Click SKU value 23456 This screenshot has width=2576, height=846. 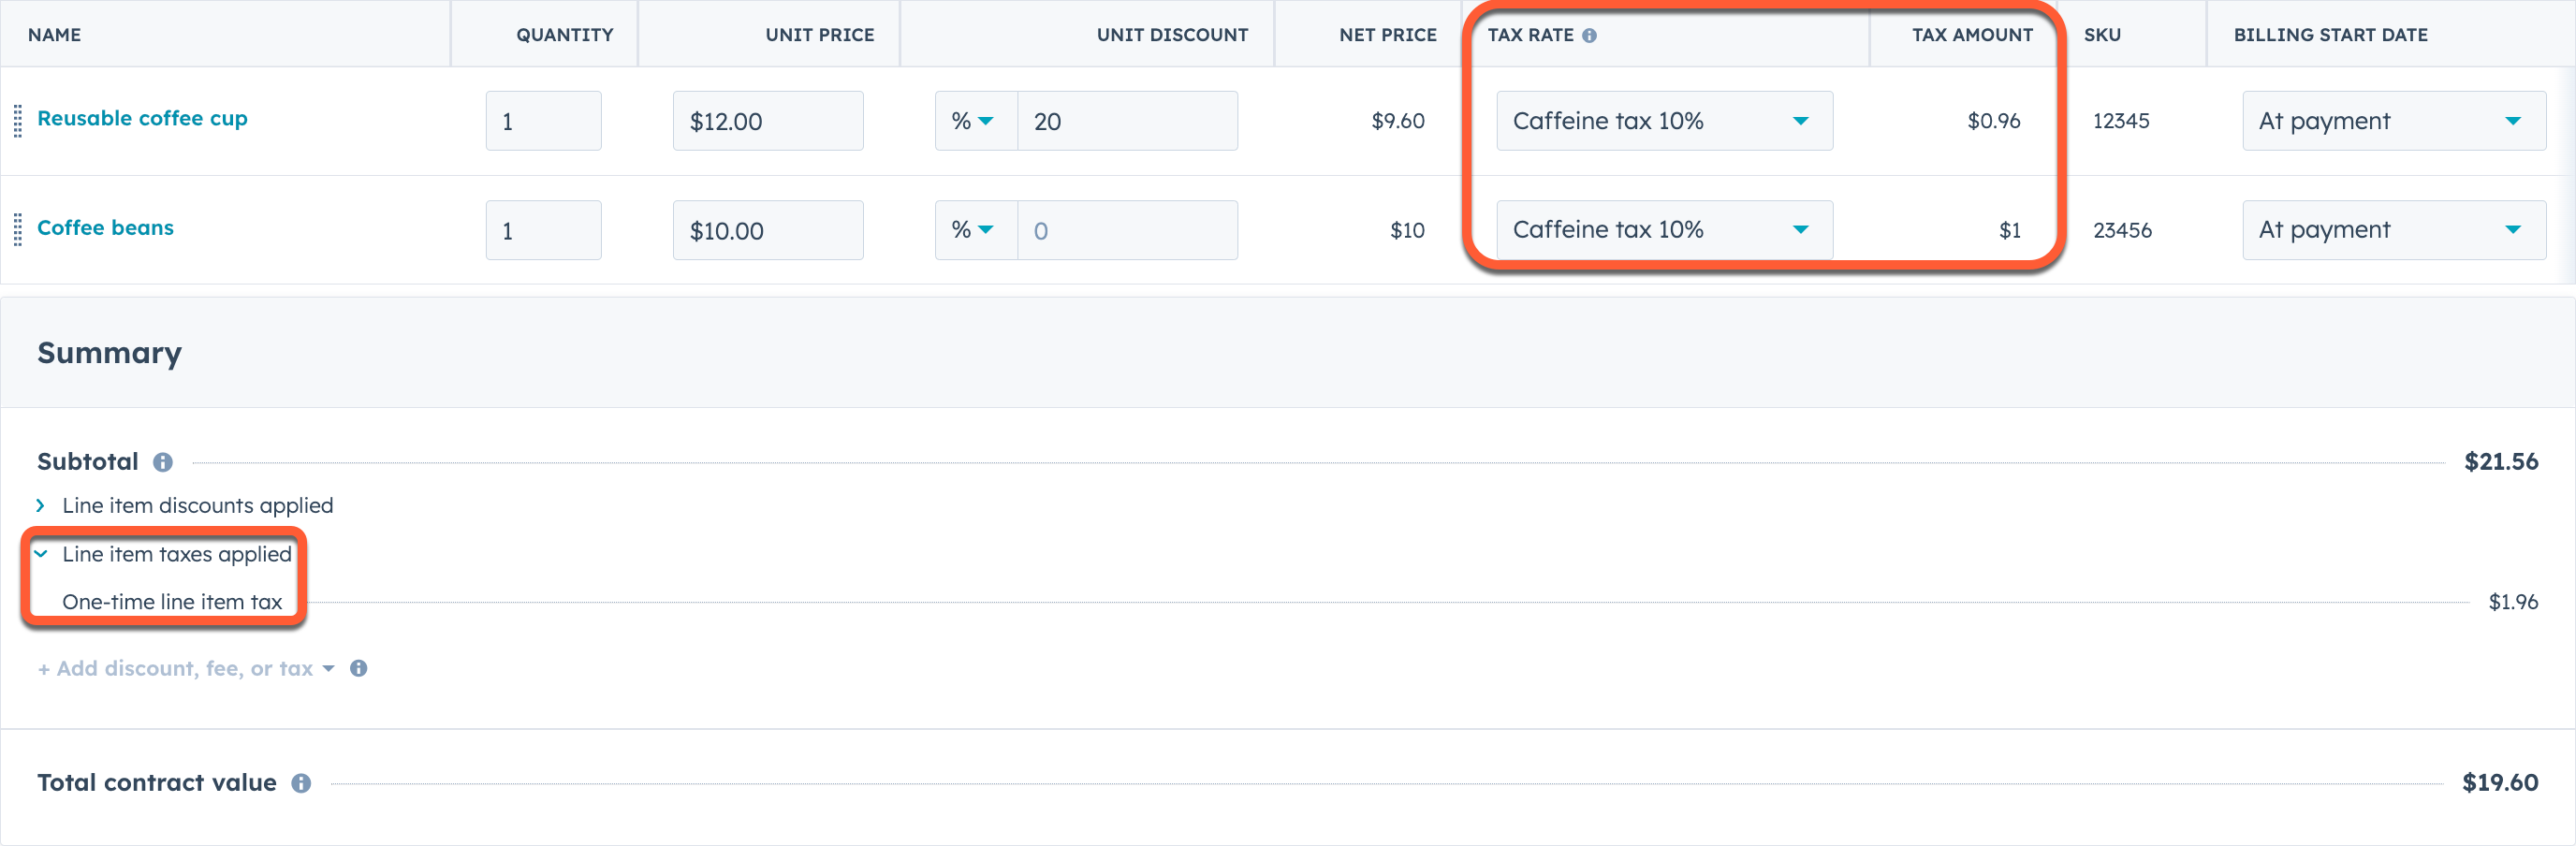(2122, 230)
